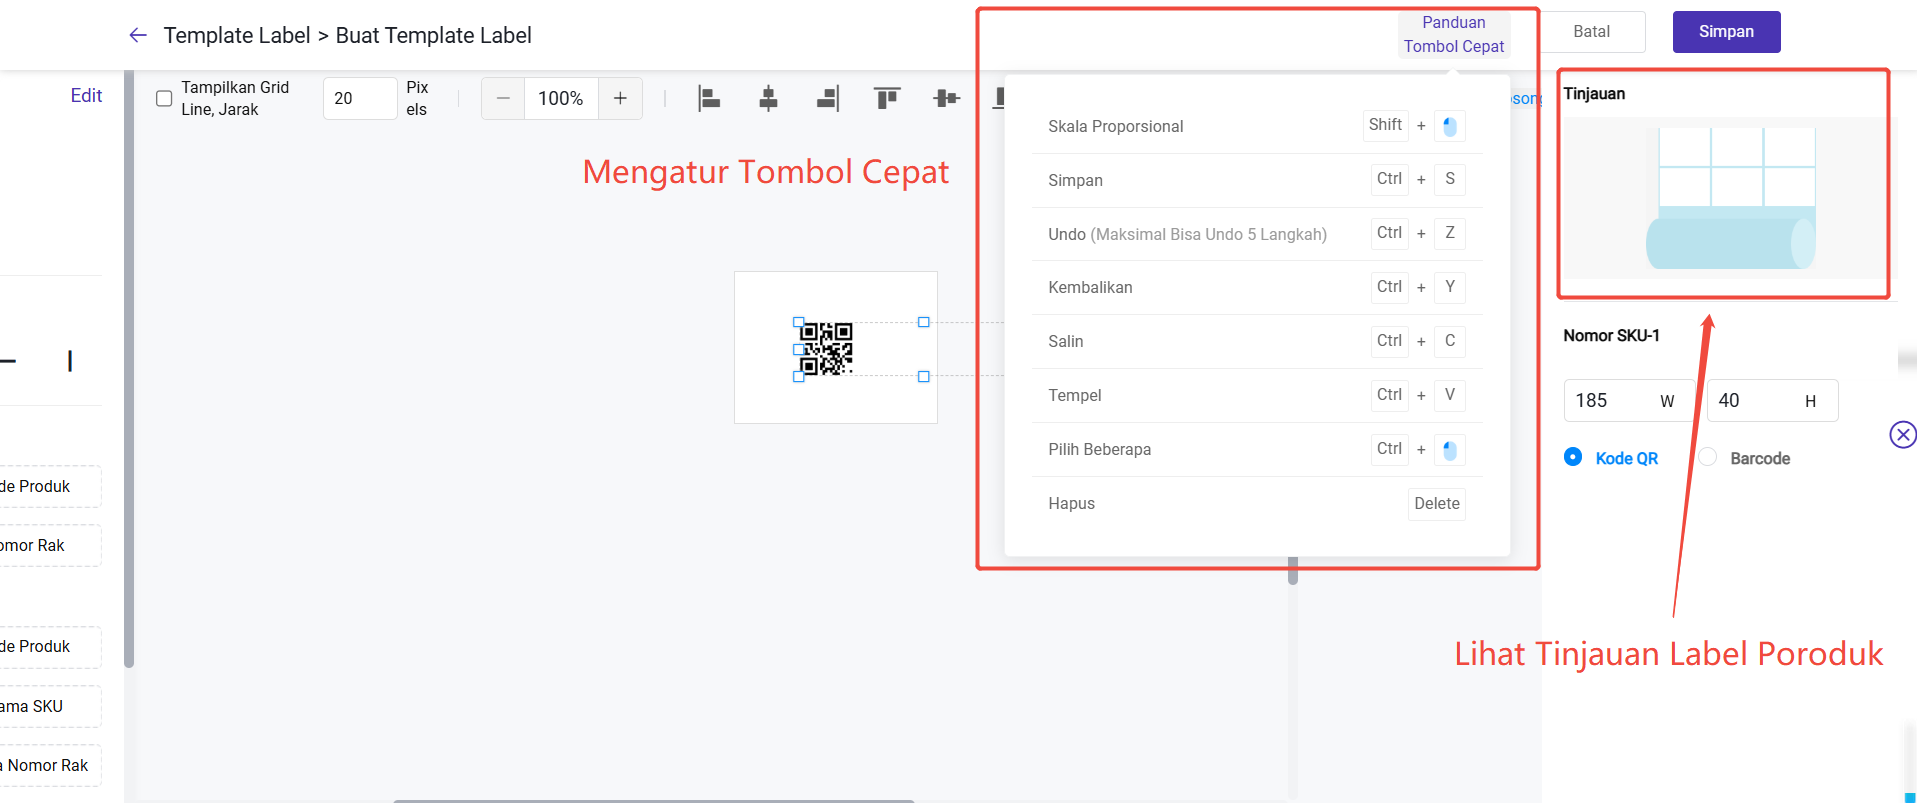Select the QR code on the canvas
This screenshot has width=1917, height=803.
[826, 348]
